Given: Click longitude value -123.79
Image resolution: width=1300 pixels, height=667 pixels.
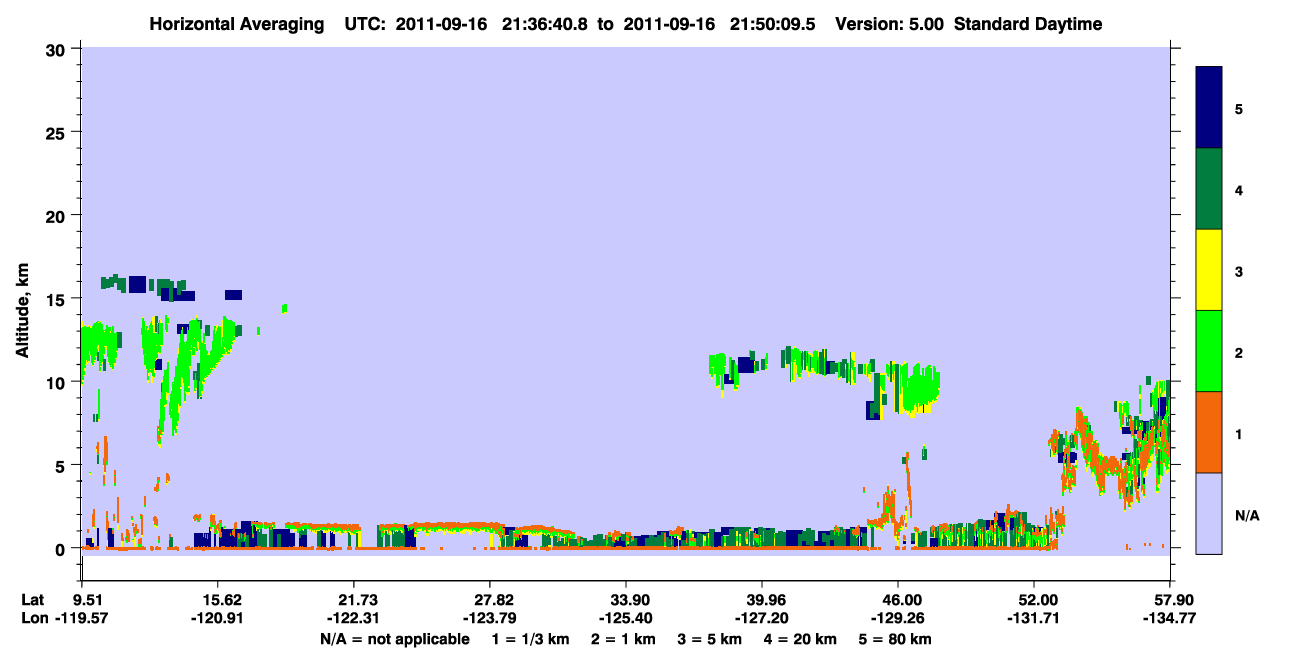Looking at the screenshot, I should [490, 618].
